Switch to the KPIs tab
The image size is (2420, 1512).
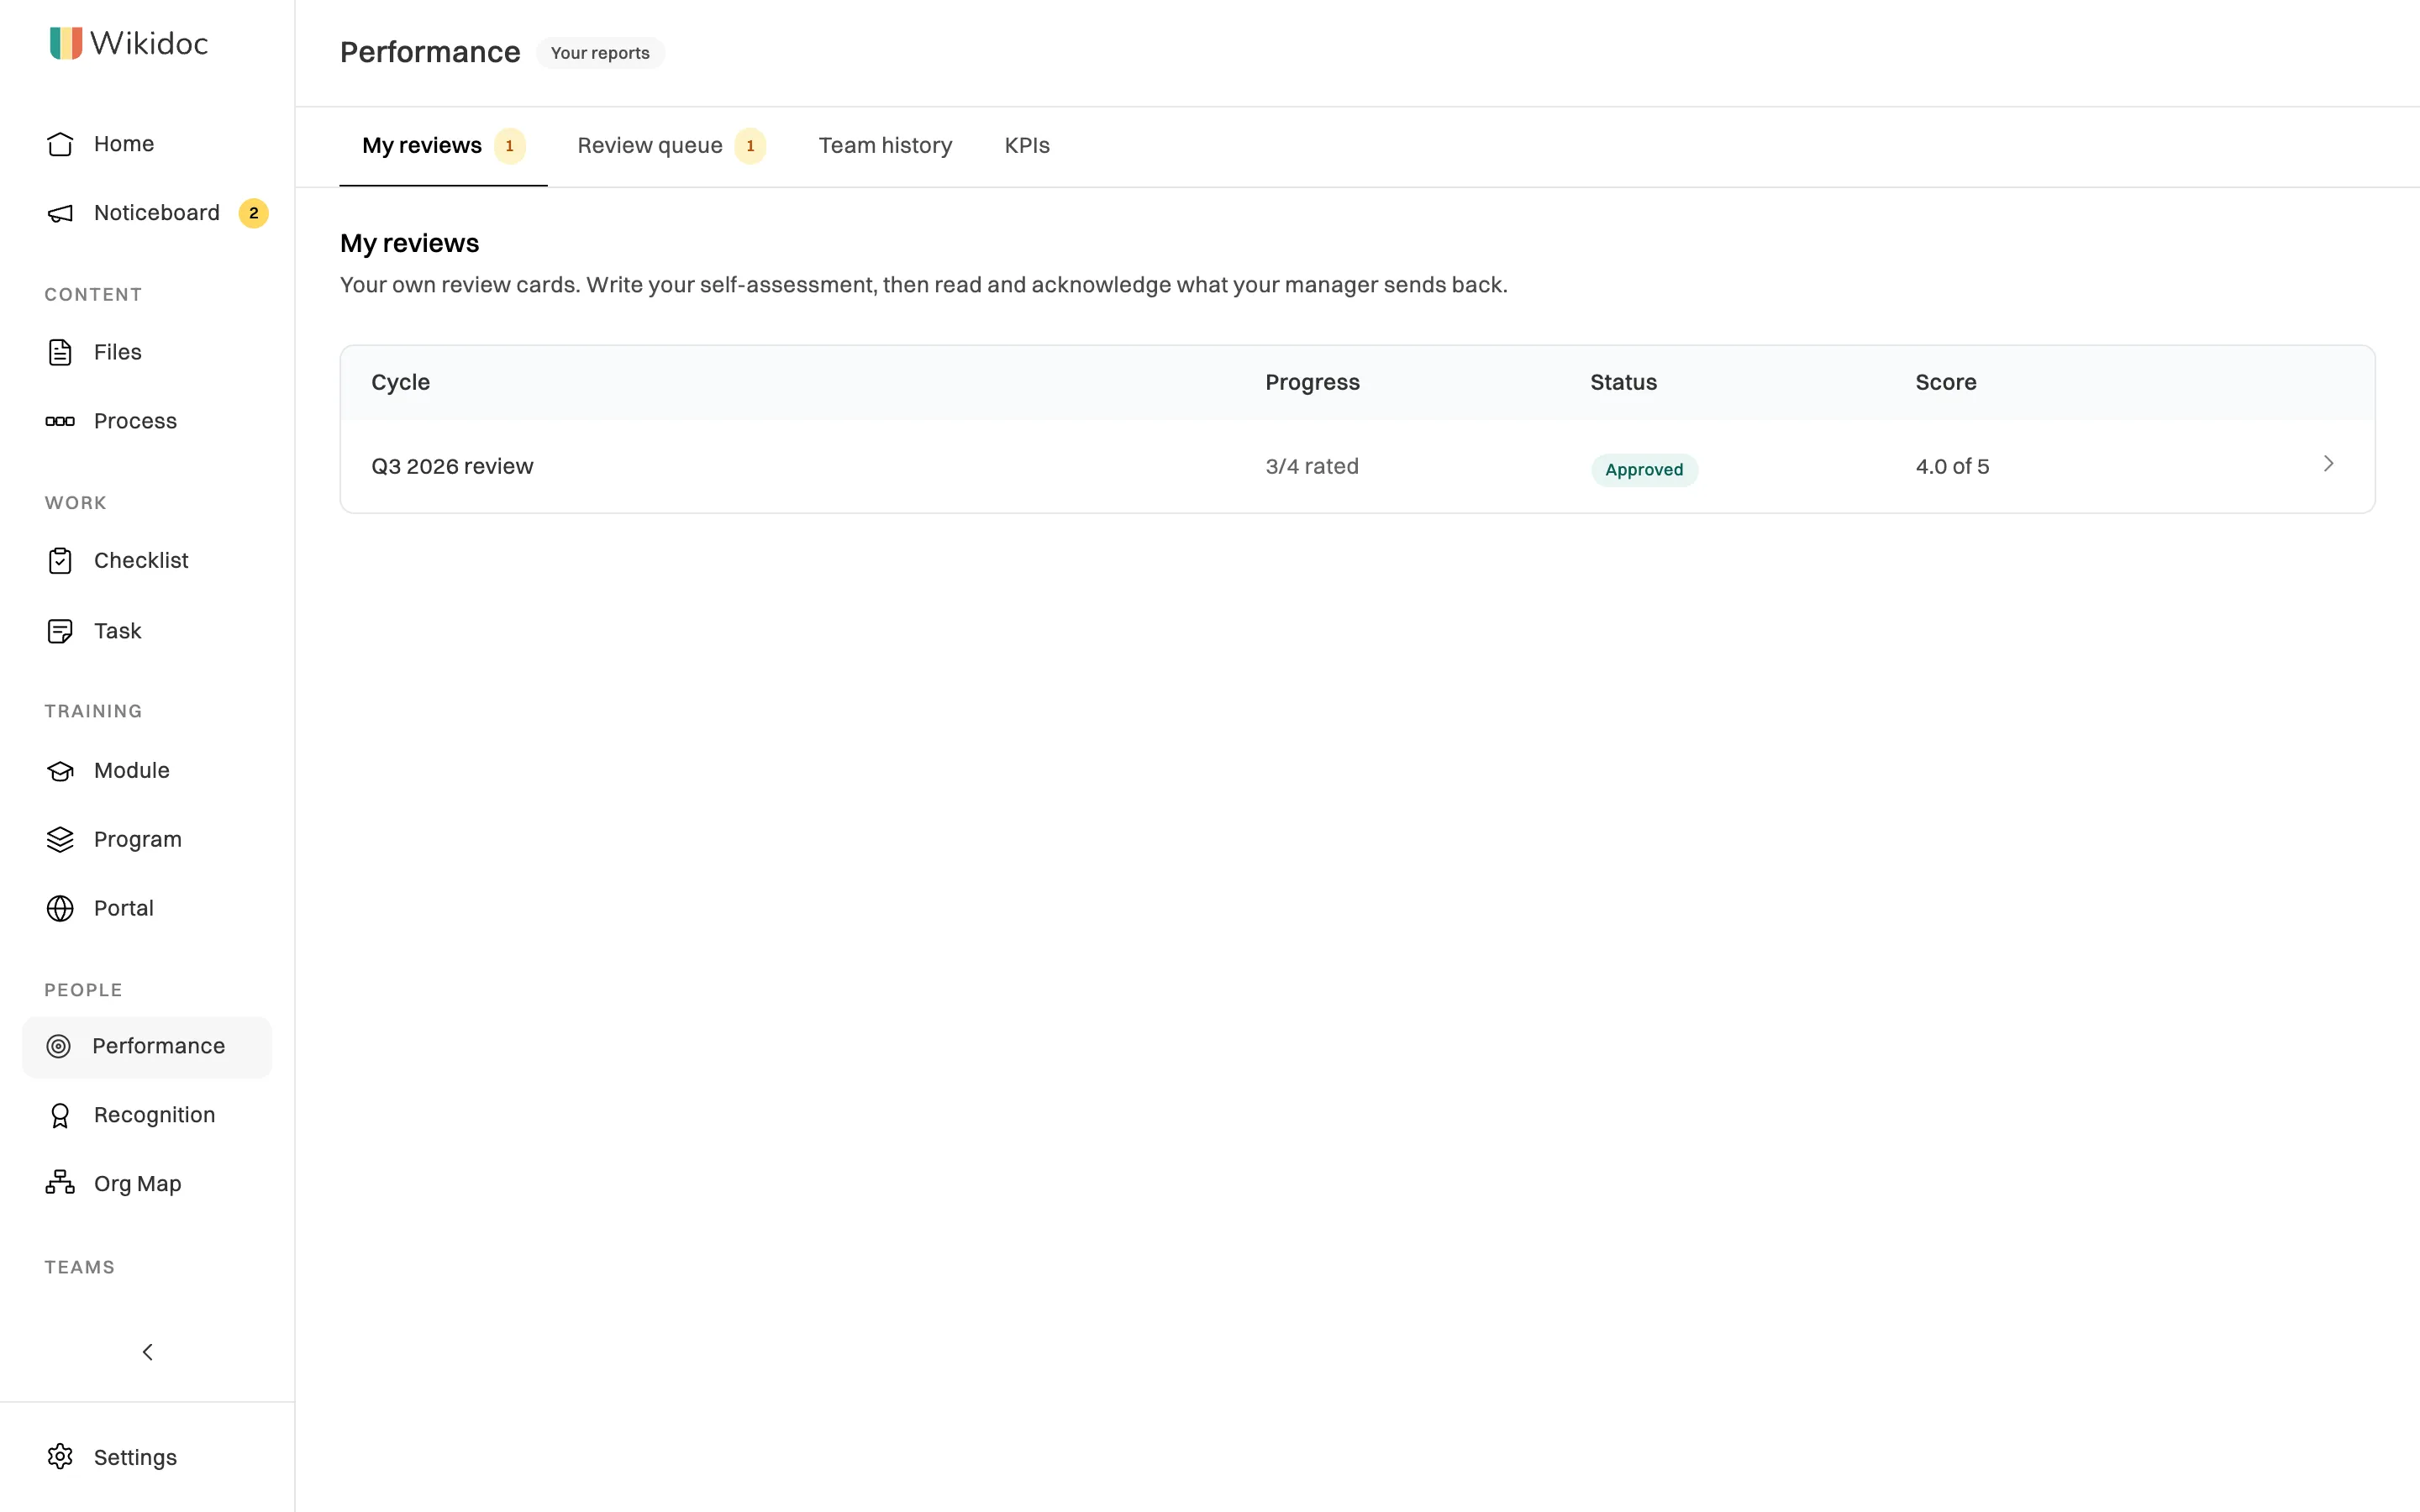pyautogui.click(x=1027, y=146)
